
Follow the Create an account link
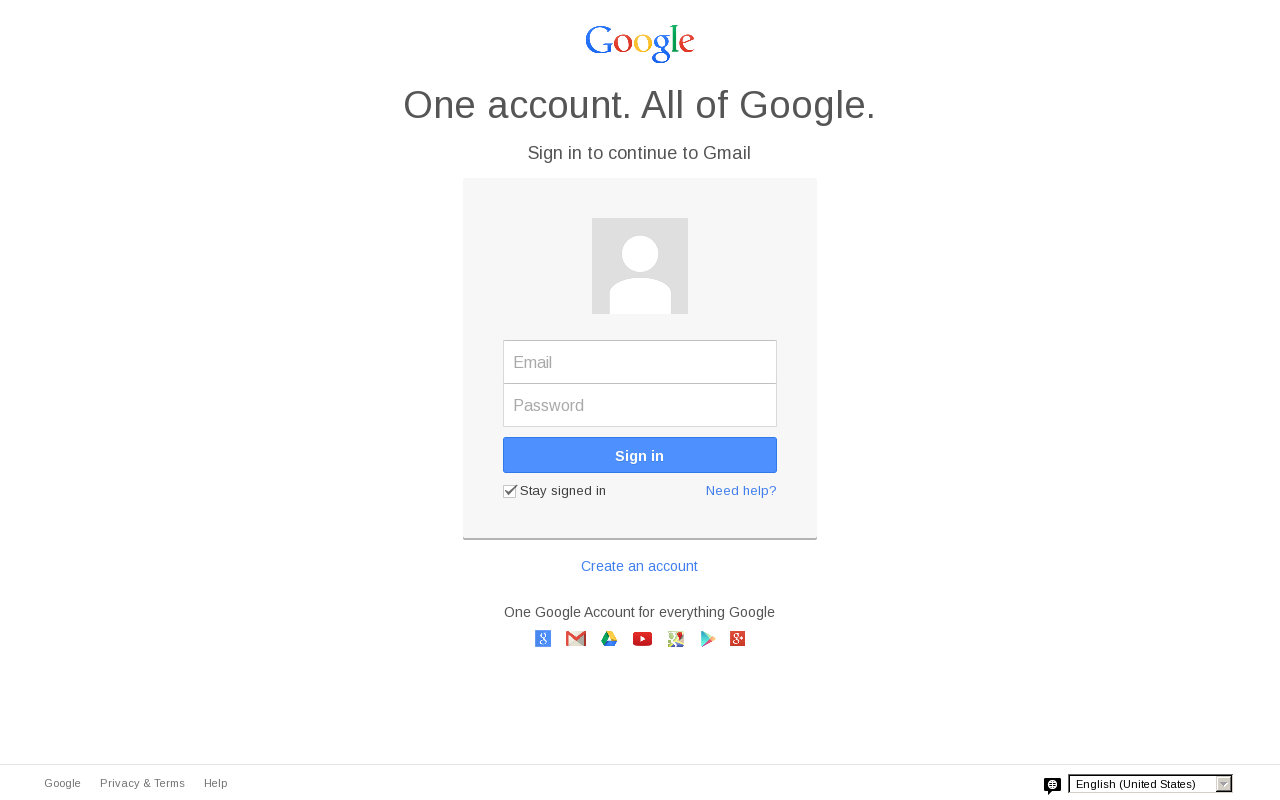[640, 566]
